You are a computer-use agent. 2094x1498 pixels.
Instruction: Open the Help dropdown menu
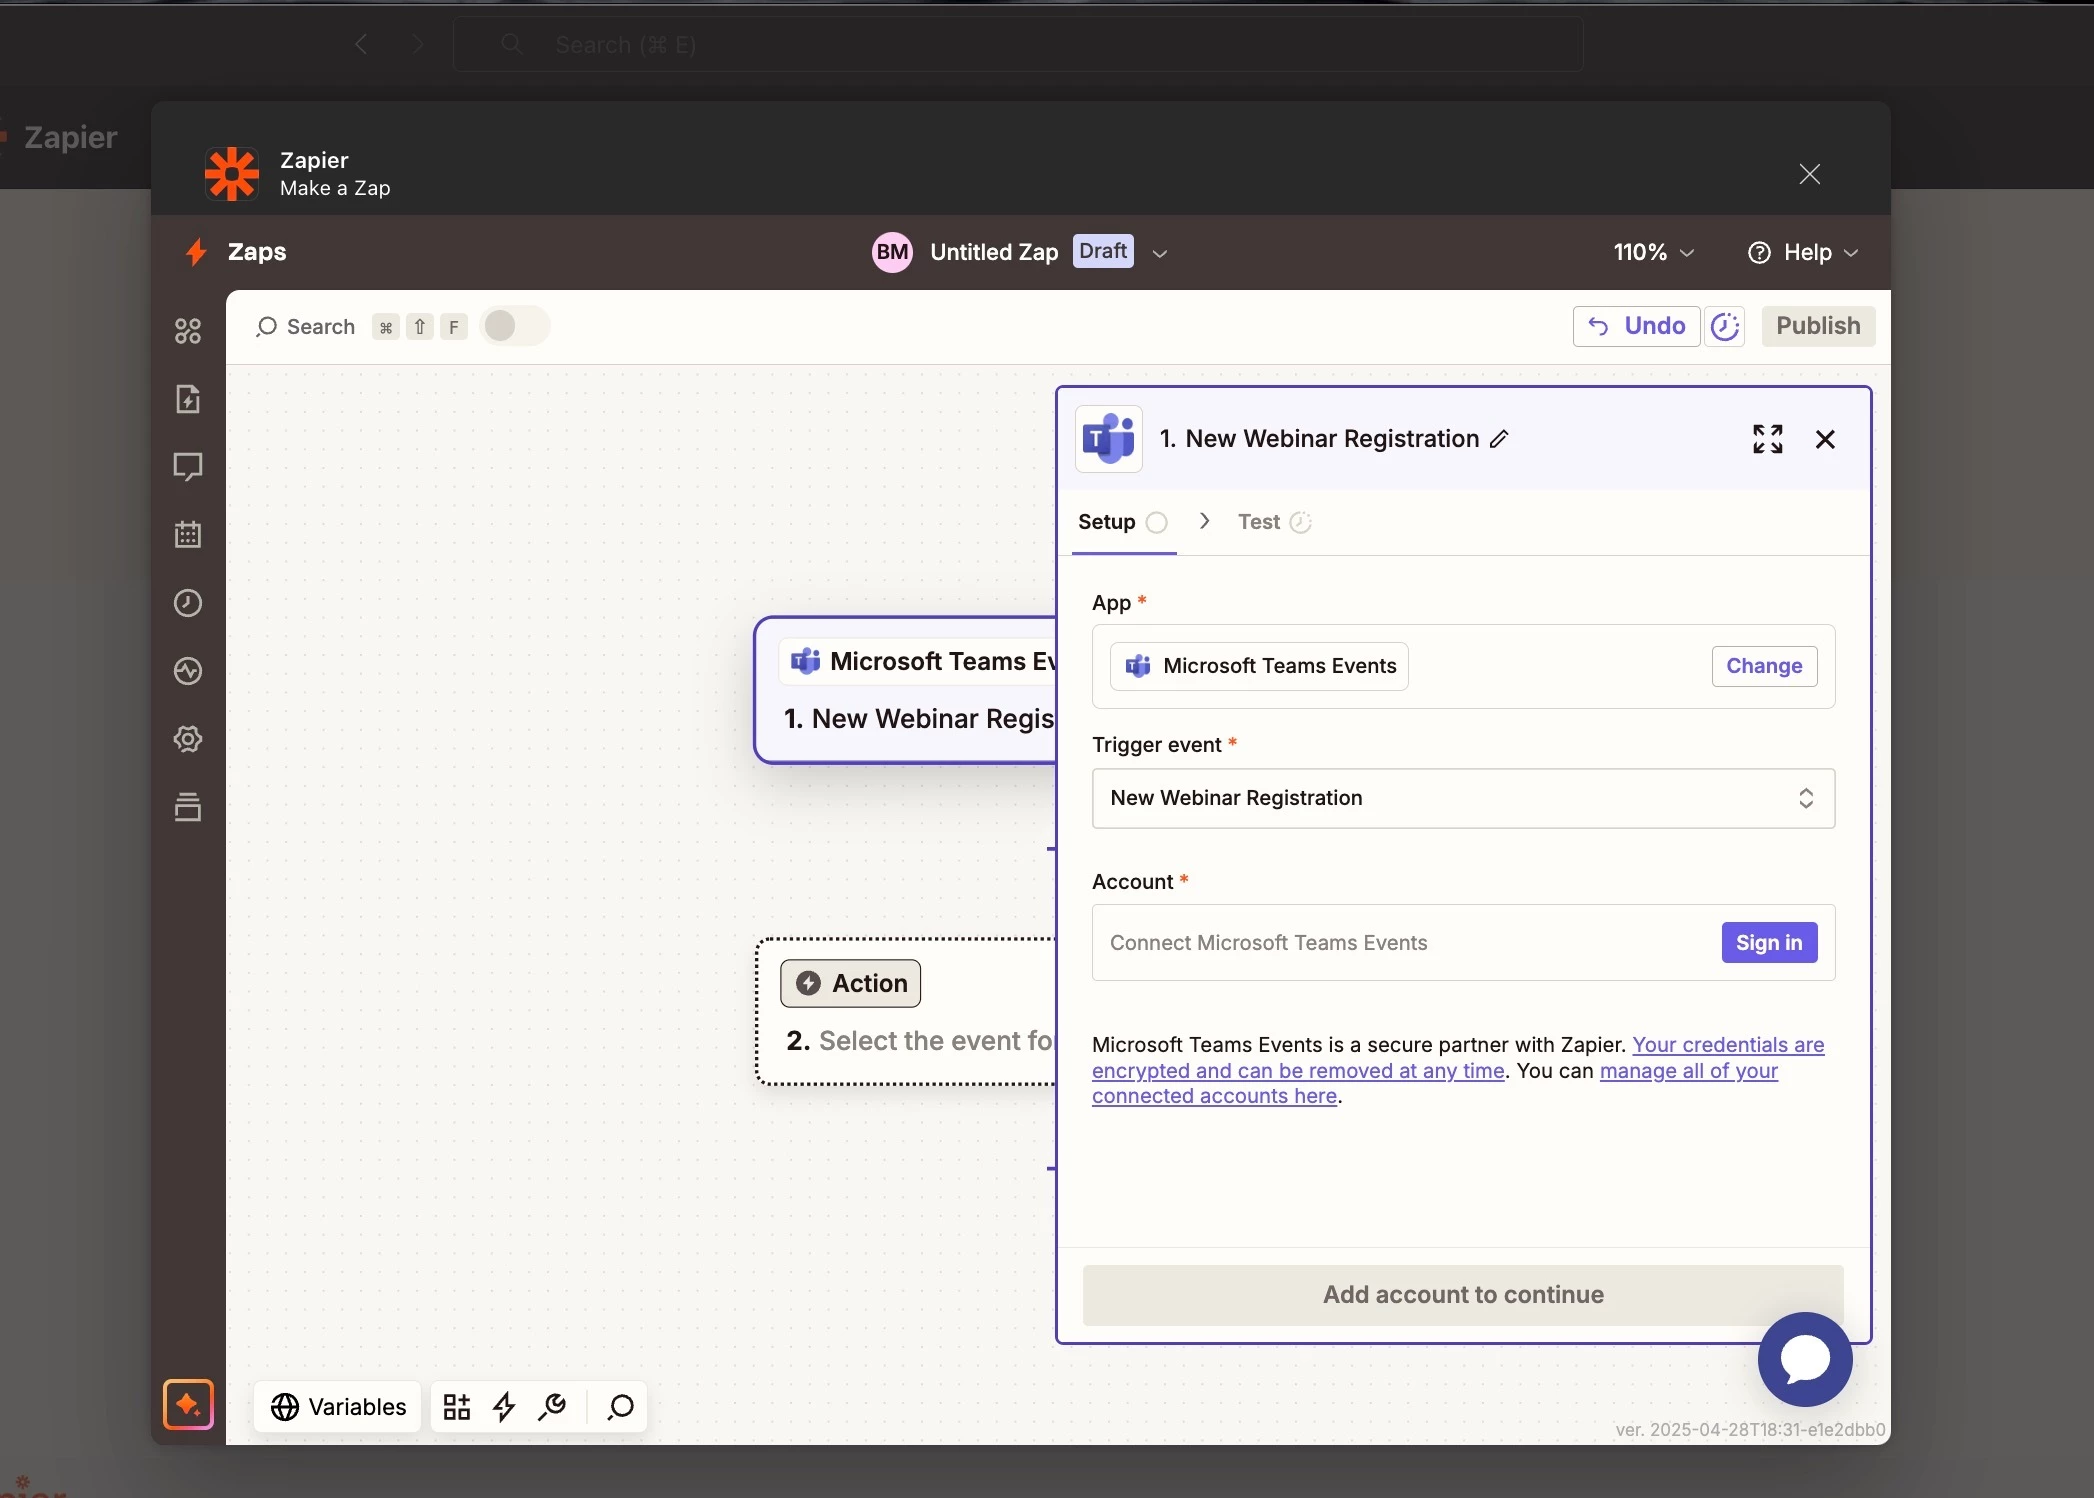[1803, 252]
